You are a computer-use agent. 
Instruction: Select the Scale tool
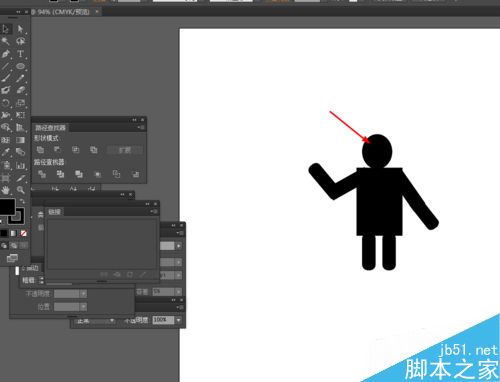tap(20, 103)
